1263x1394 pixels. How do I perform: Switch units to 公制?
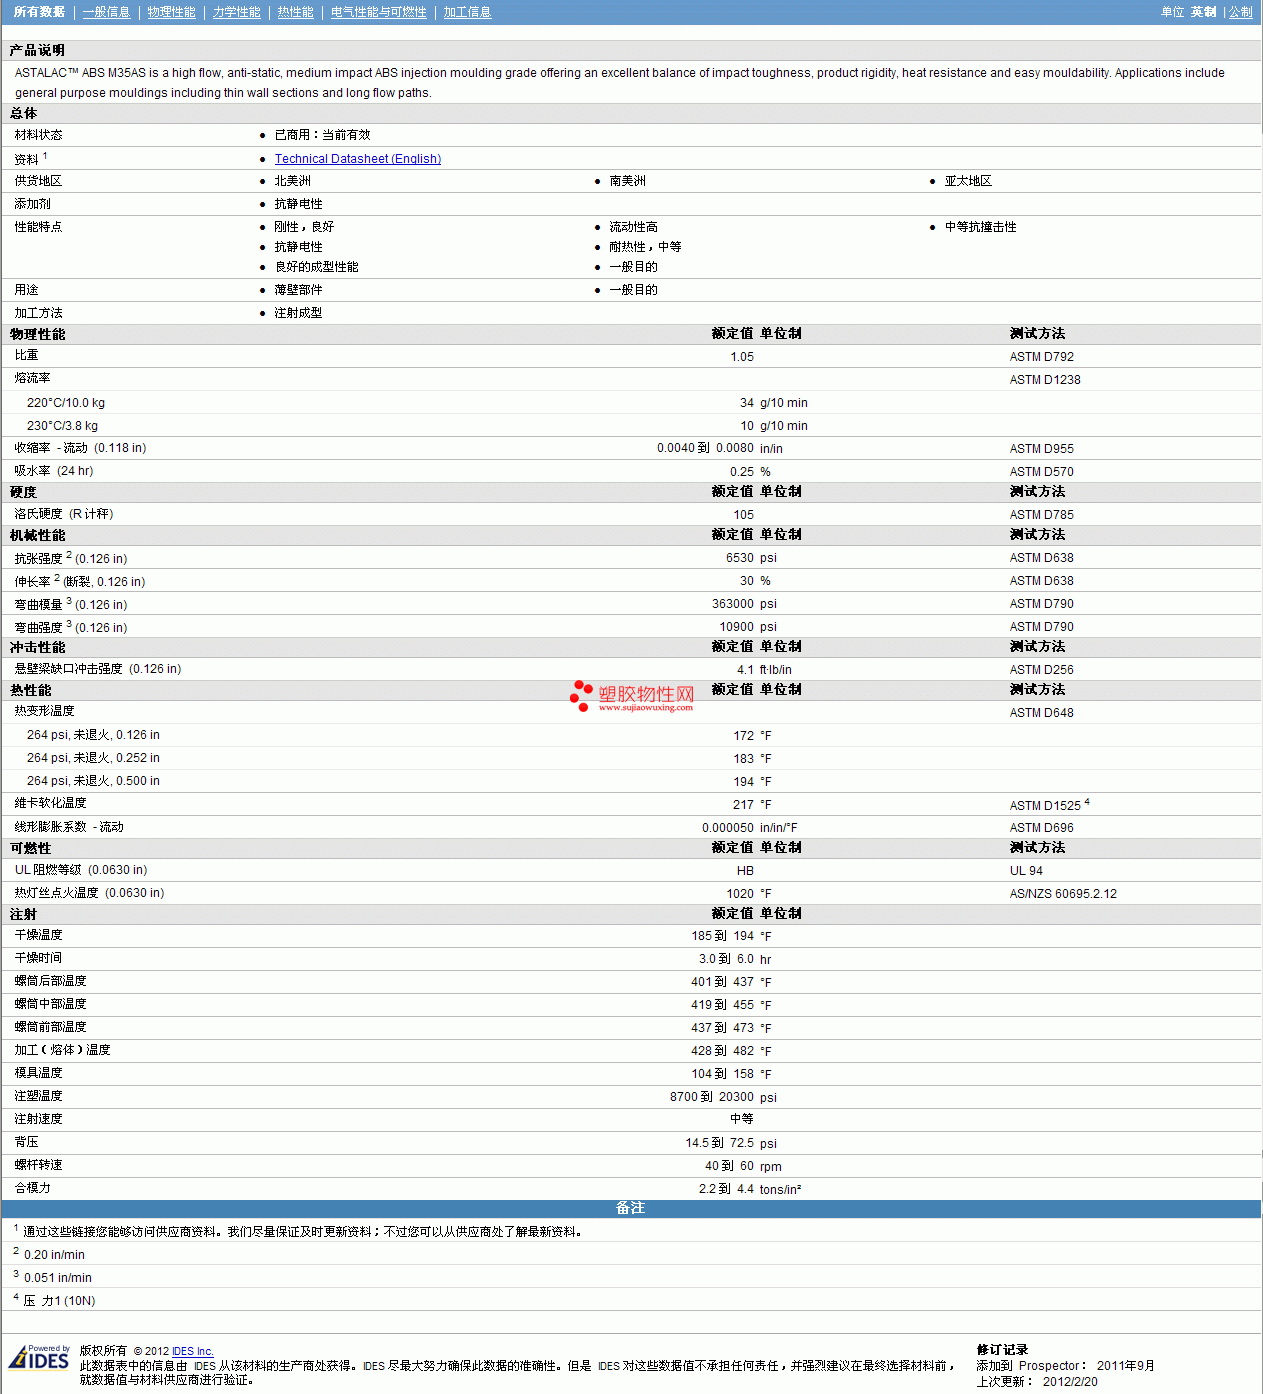click(1240, 12)
